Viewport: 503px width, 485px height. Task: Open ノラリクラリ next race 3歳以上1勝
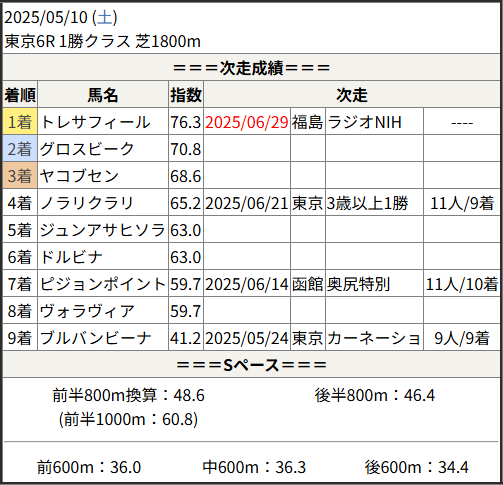click(x=367, y=203)
